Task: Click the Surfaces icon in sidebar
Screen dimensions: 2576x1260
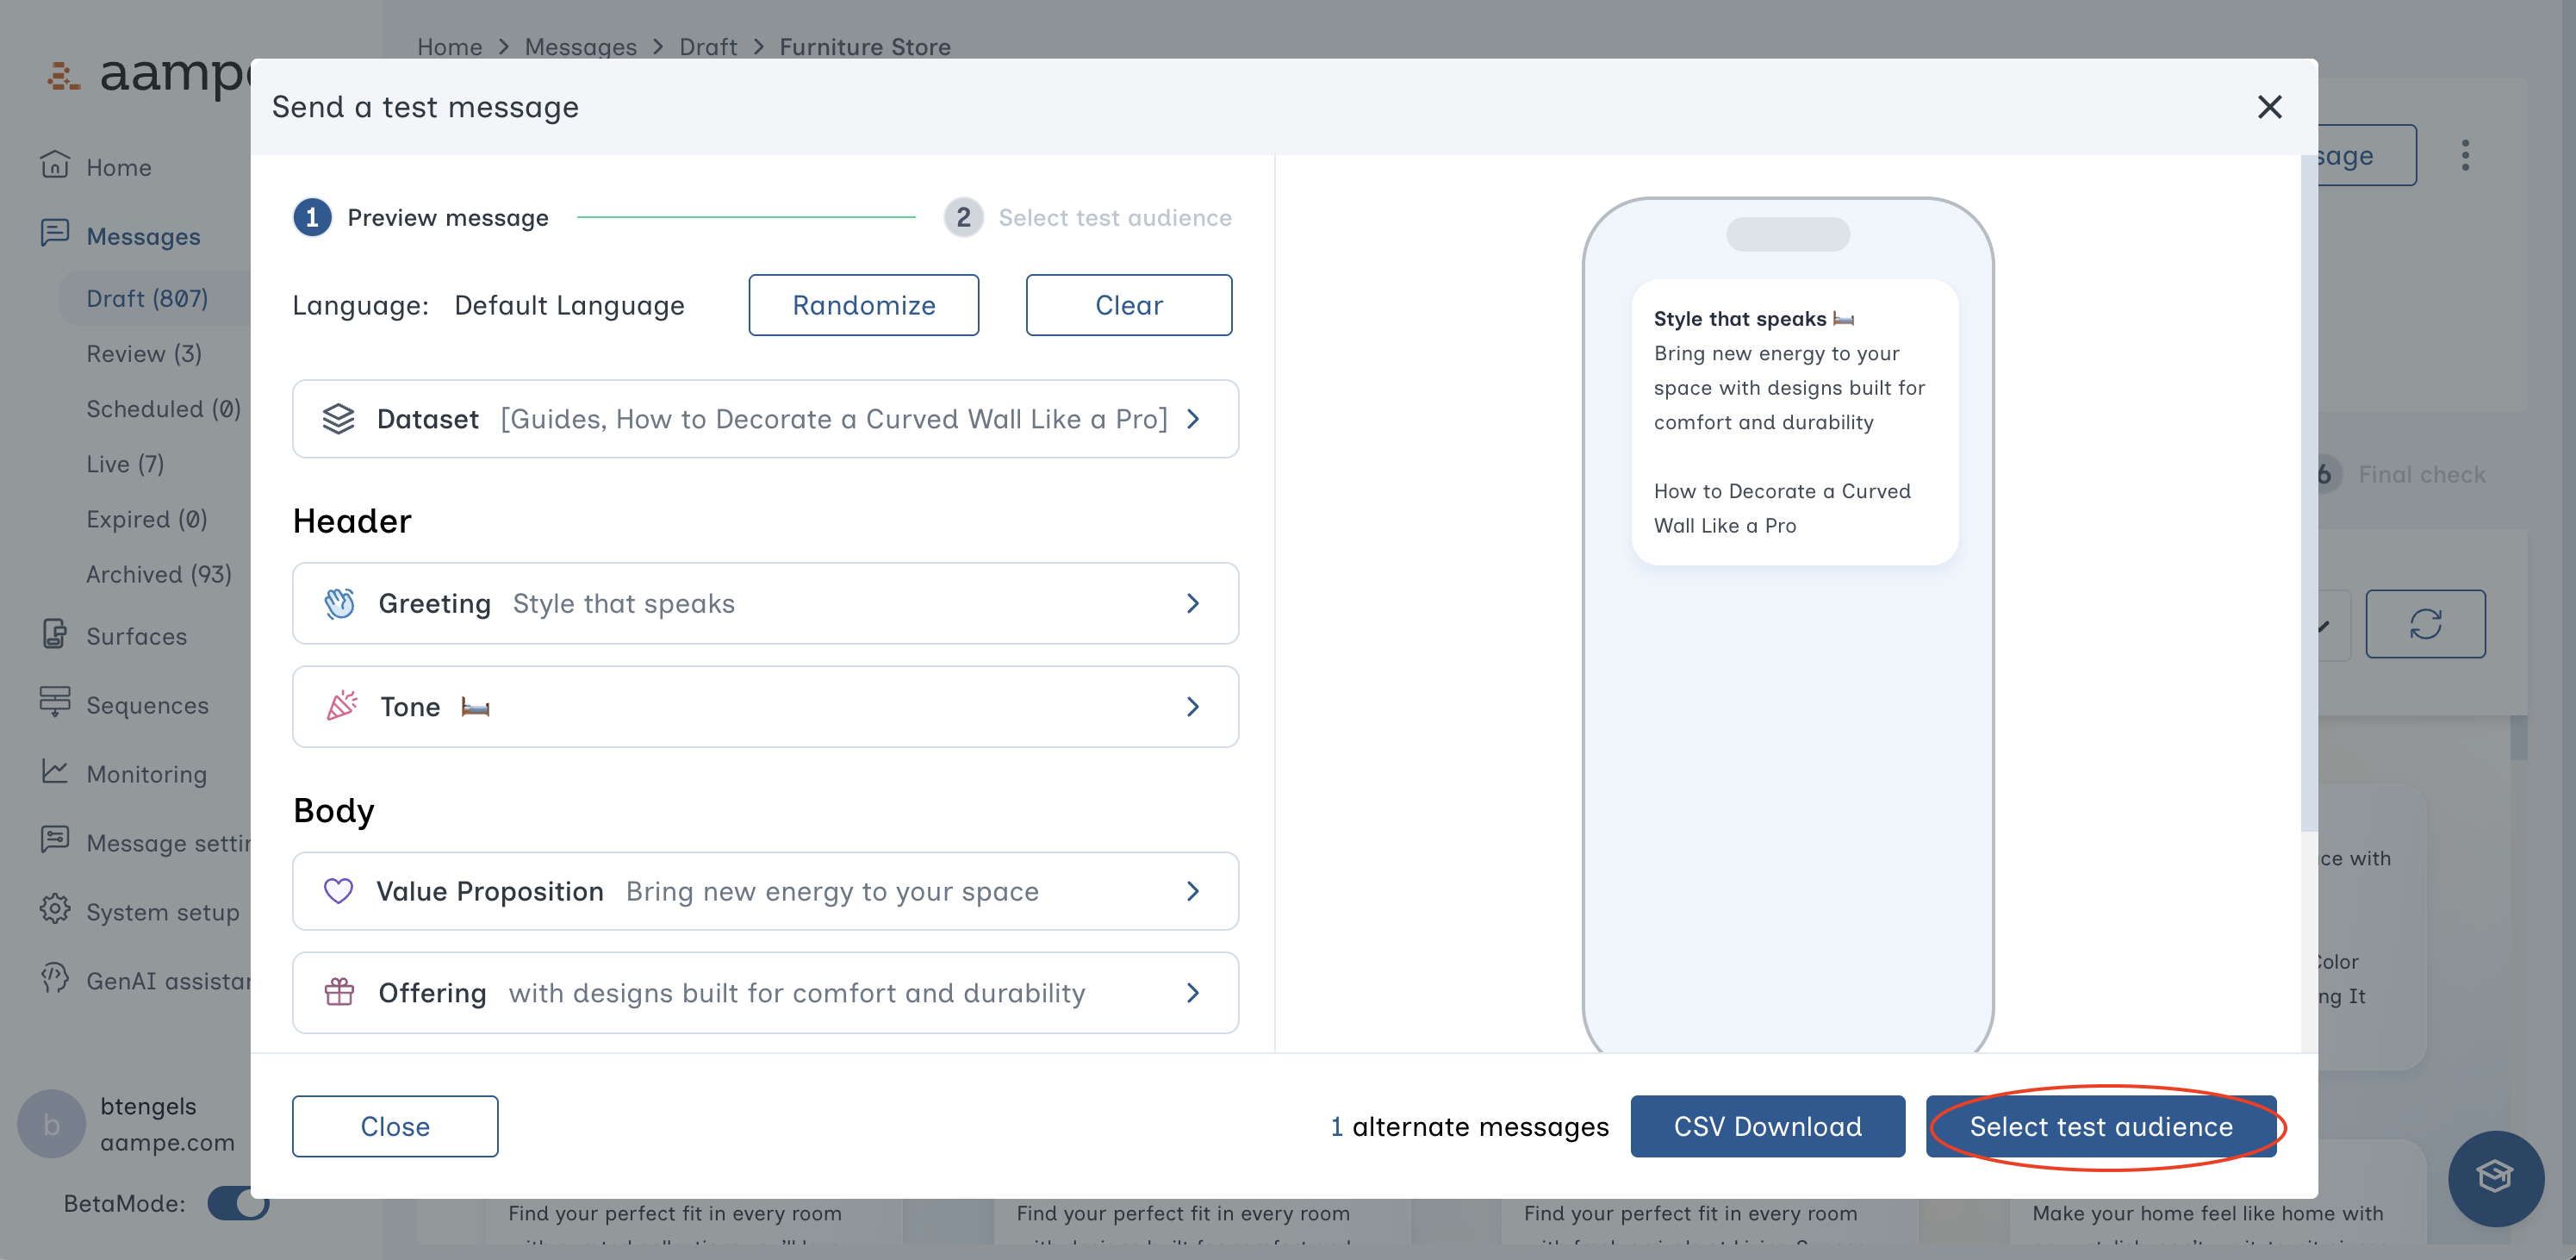Action: click(x=54, y=634)
